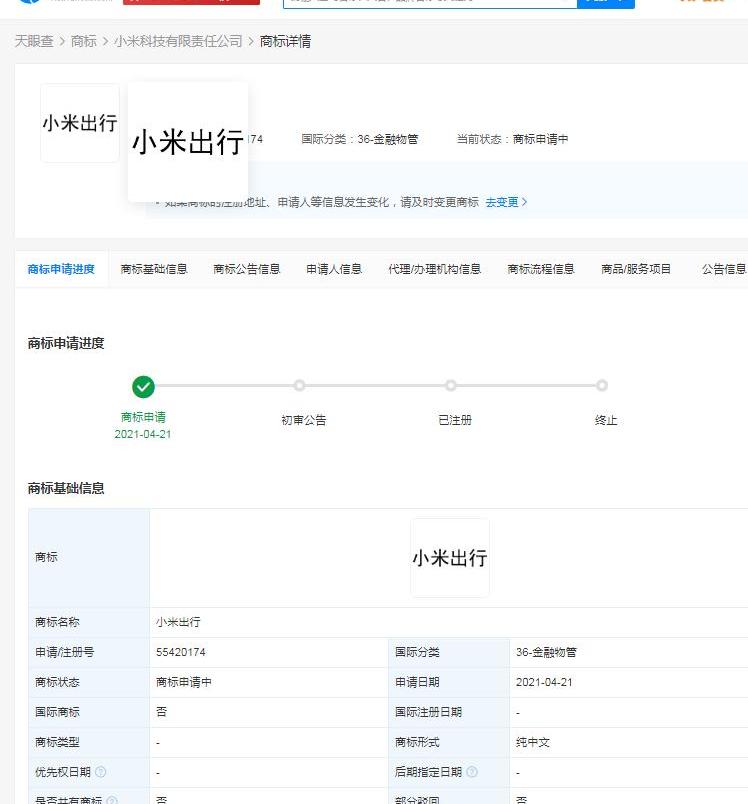Image resolution: width=748 pixels, height=804 pixels.
Task: Click the 商标类型 label cell
Action: click(x=89, y=742)
